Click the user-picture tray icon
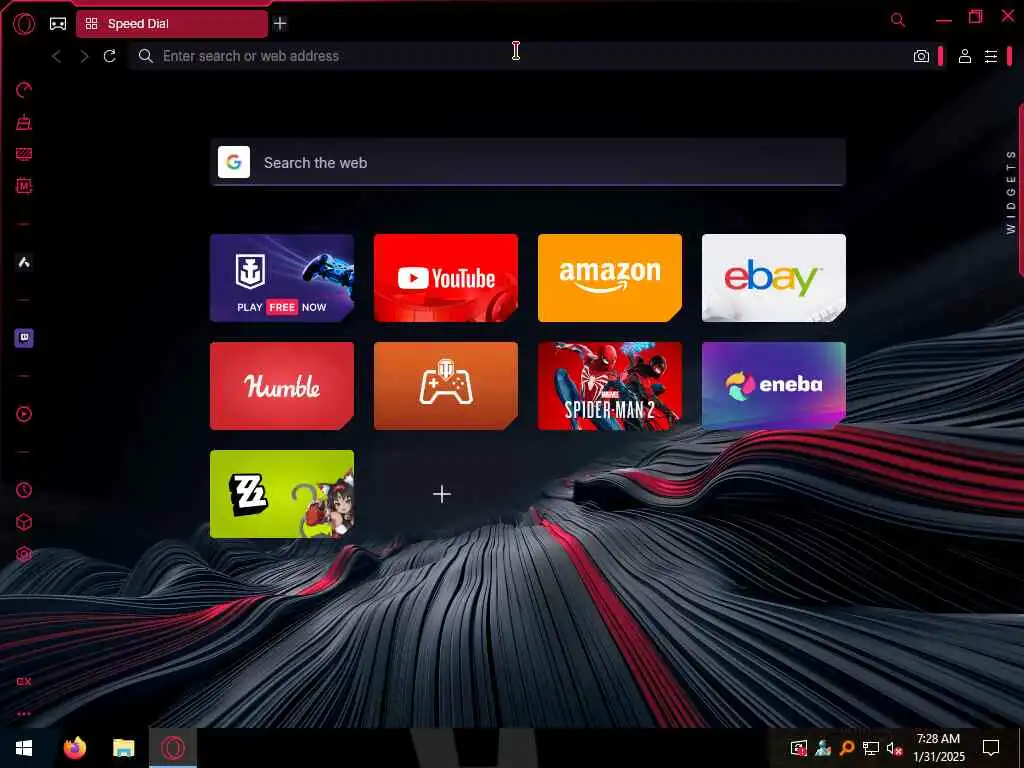The width and height of the screenshot is (1024, 768). 822,748
